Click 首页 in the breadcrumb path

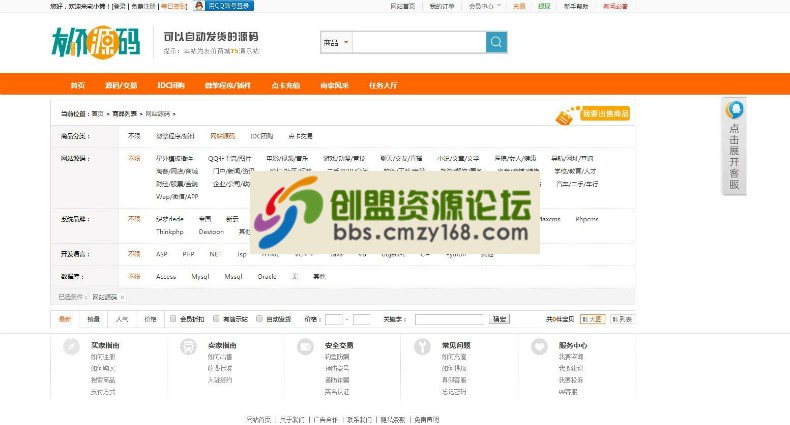(x=97, y=114)
